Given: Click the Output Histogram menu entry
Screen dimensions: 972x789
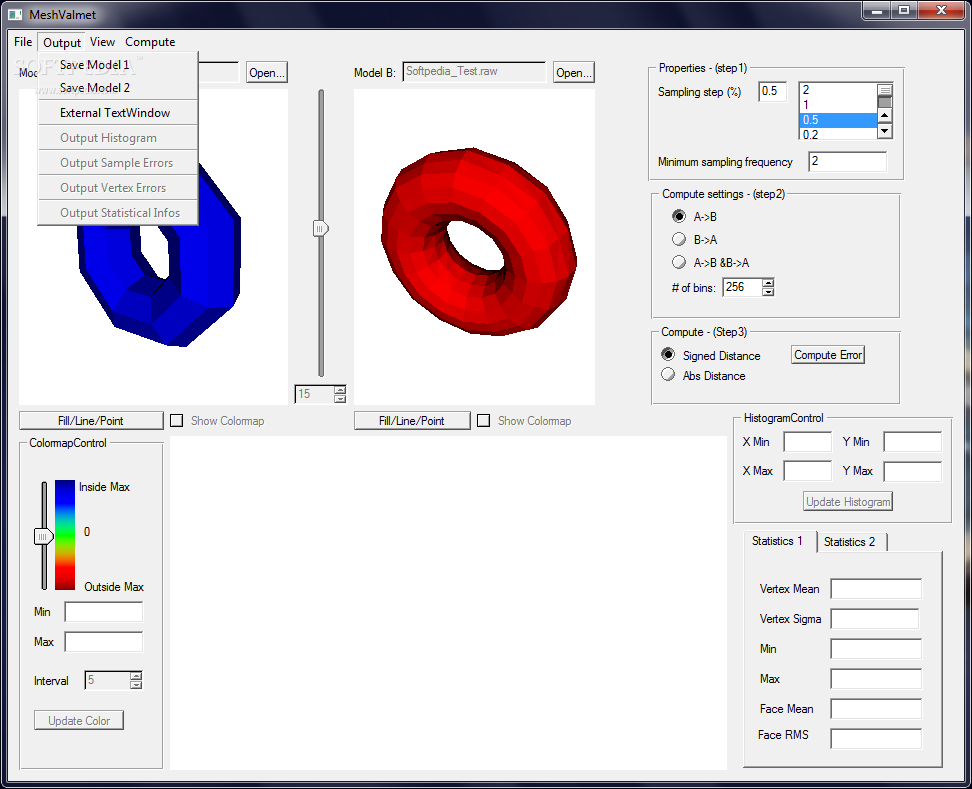Looking at the screenshot, I should pos(118,138).
